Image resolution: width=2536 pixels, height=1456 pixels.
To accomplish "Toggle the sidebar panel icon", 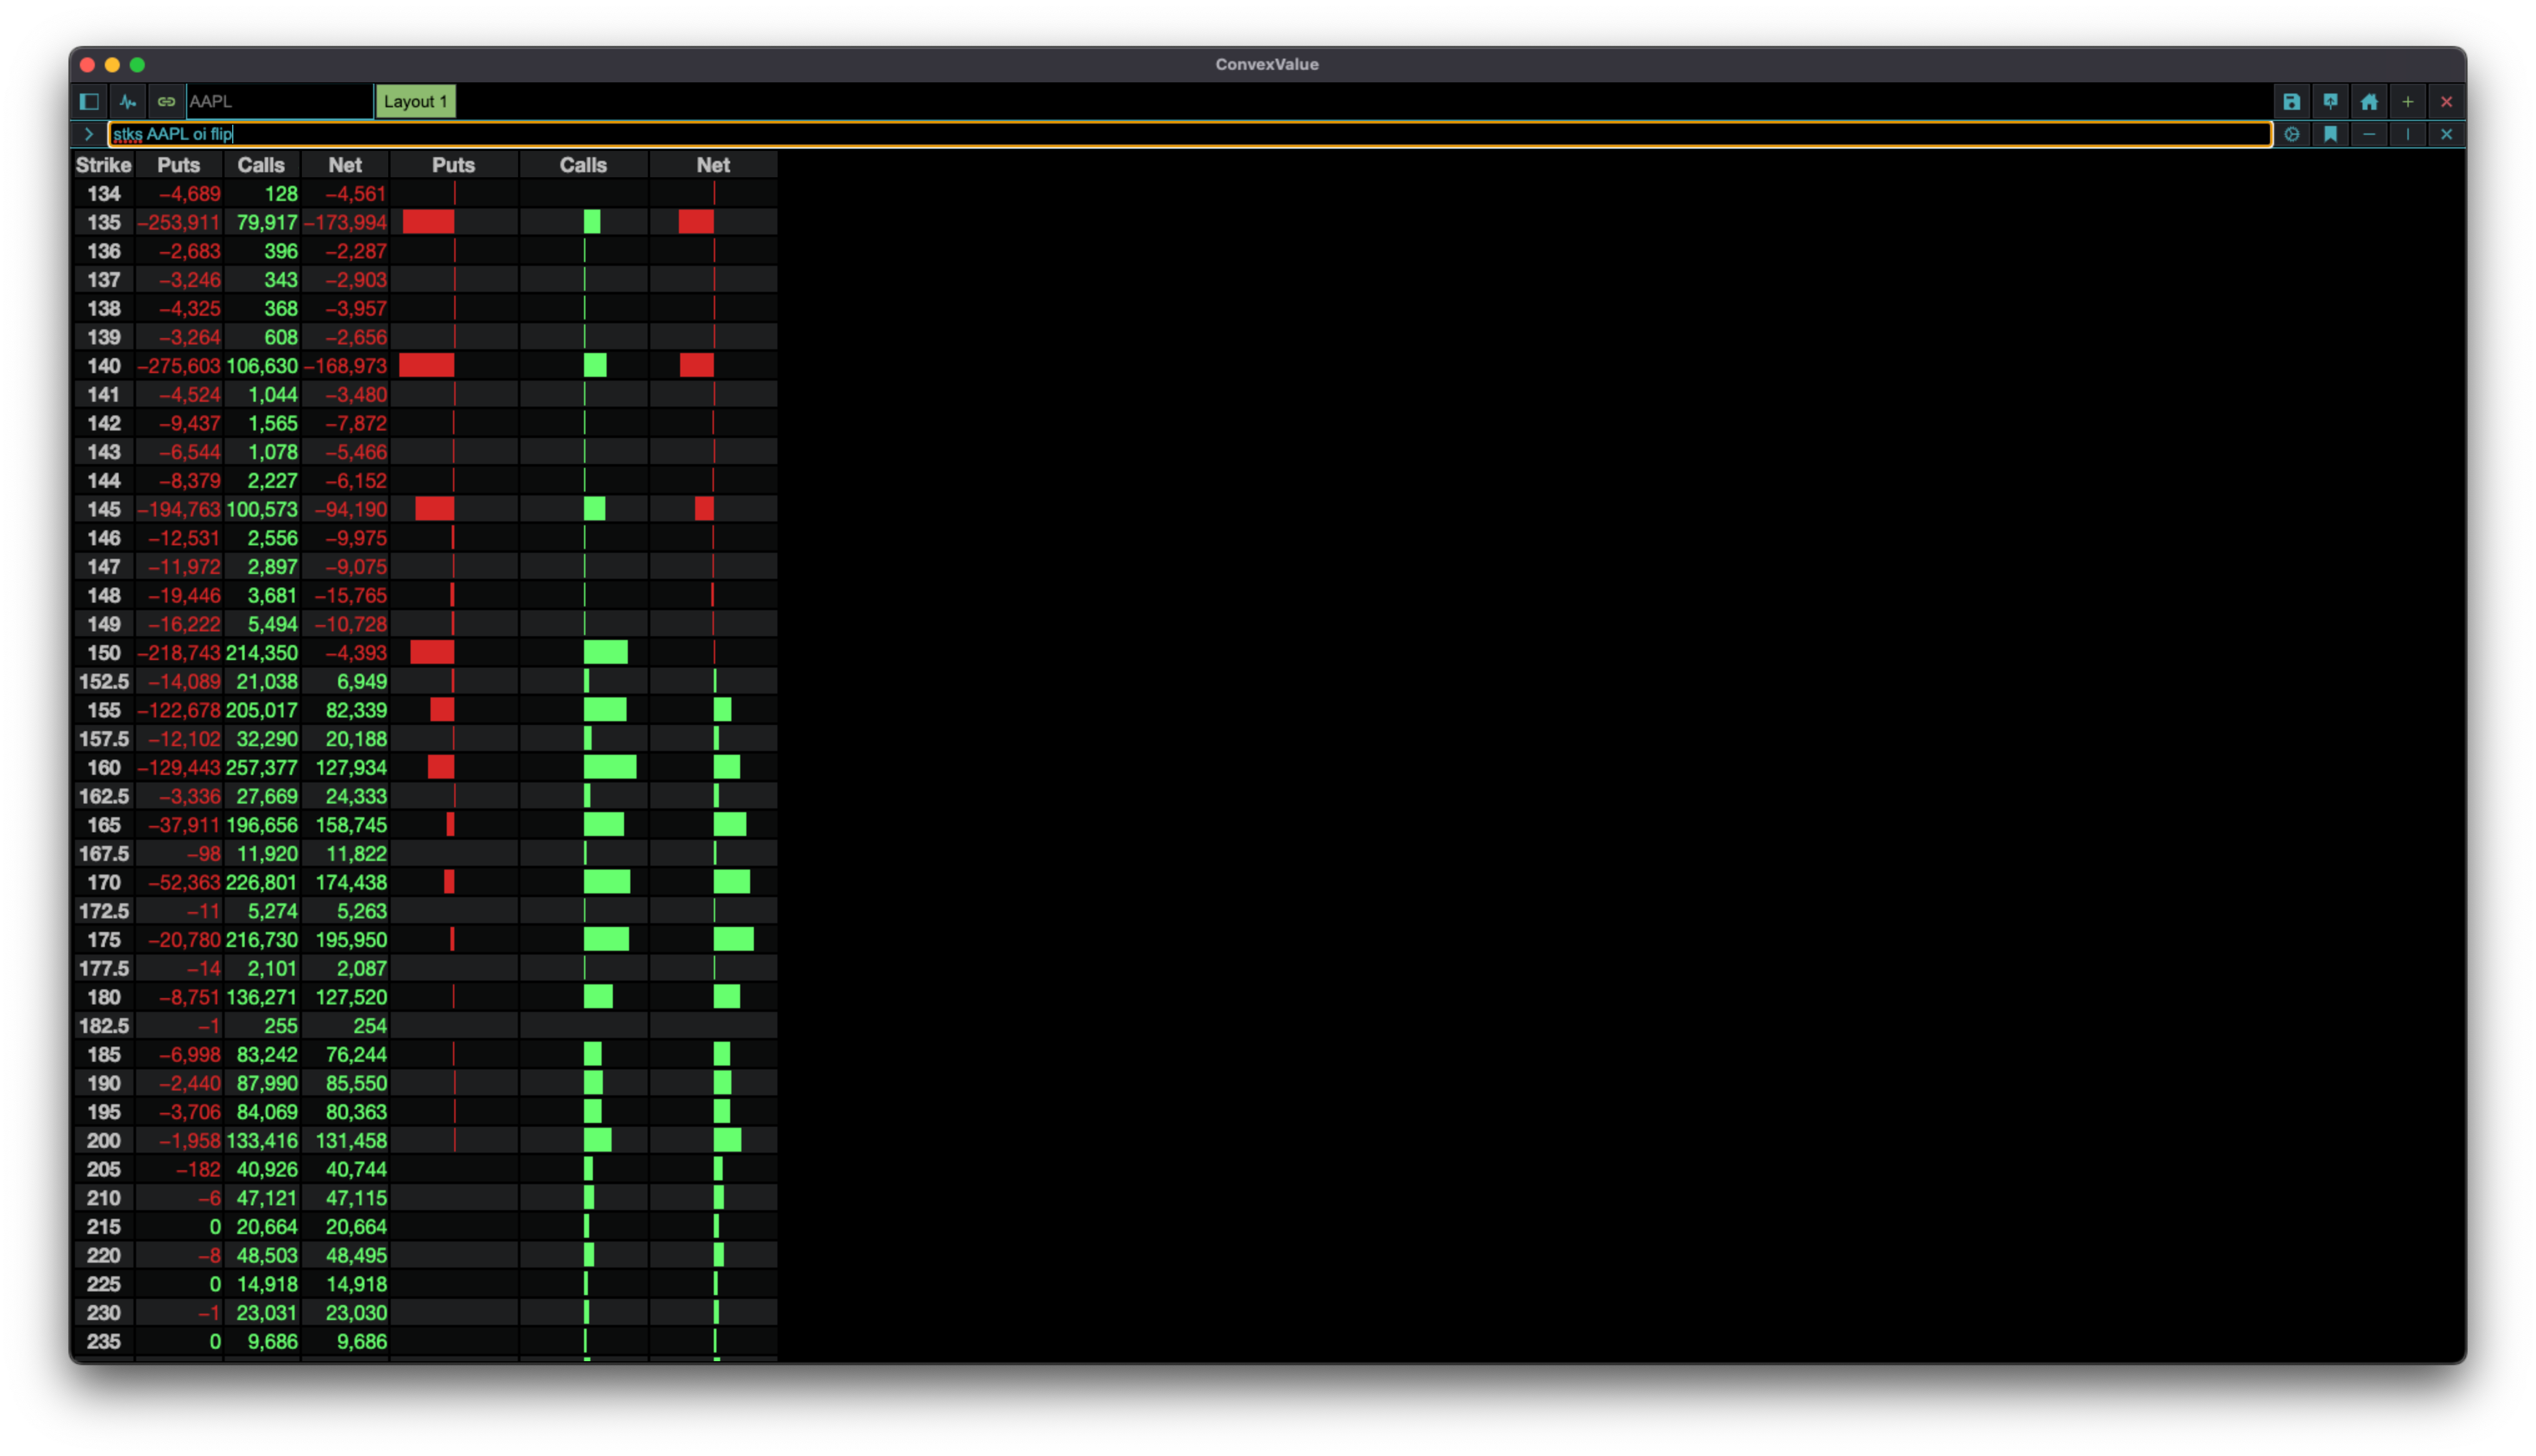I will tap(89, 101).
